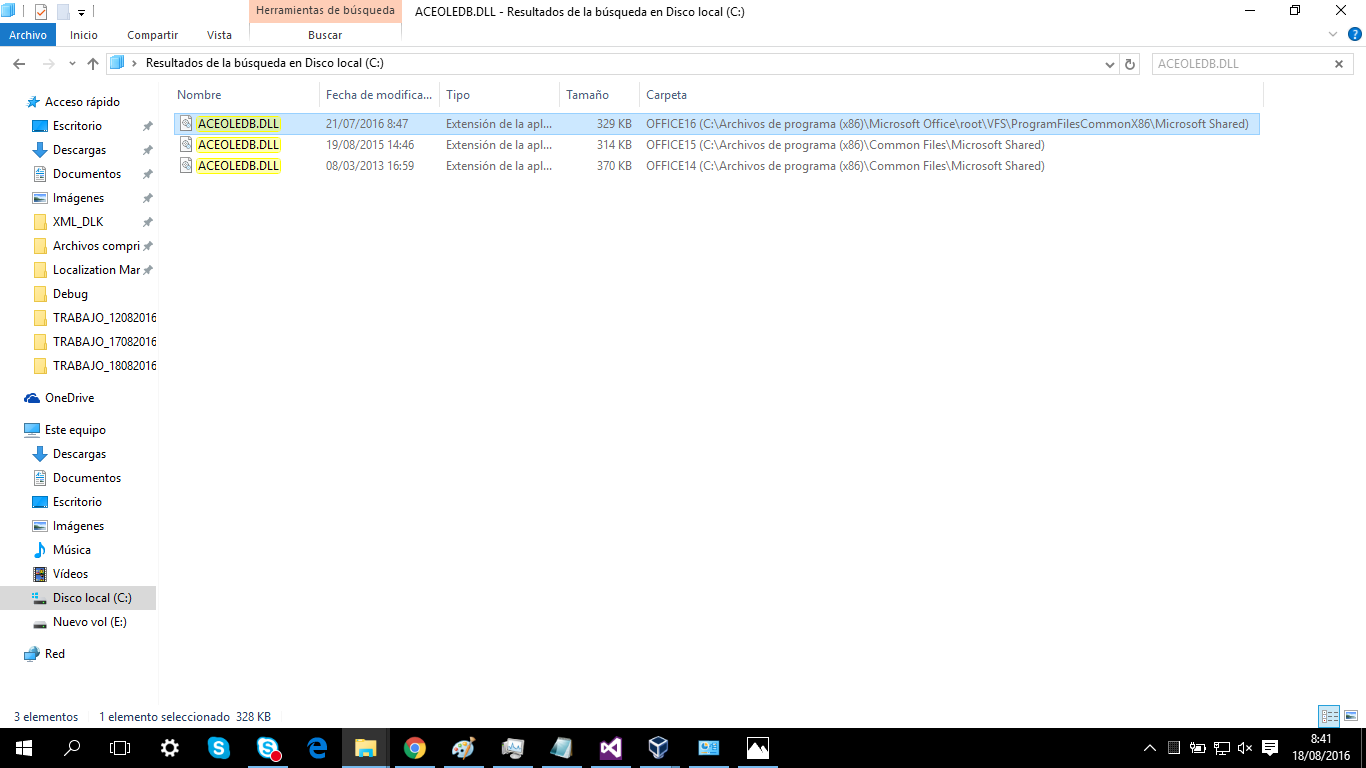Sort by the Tipo column header
Screen dimensions: 1366x768
[499, 95]
